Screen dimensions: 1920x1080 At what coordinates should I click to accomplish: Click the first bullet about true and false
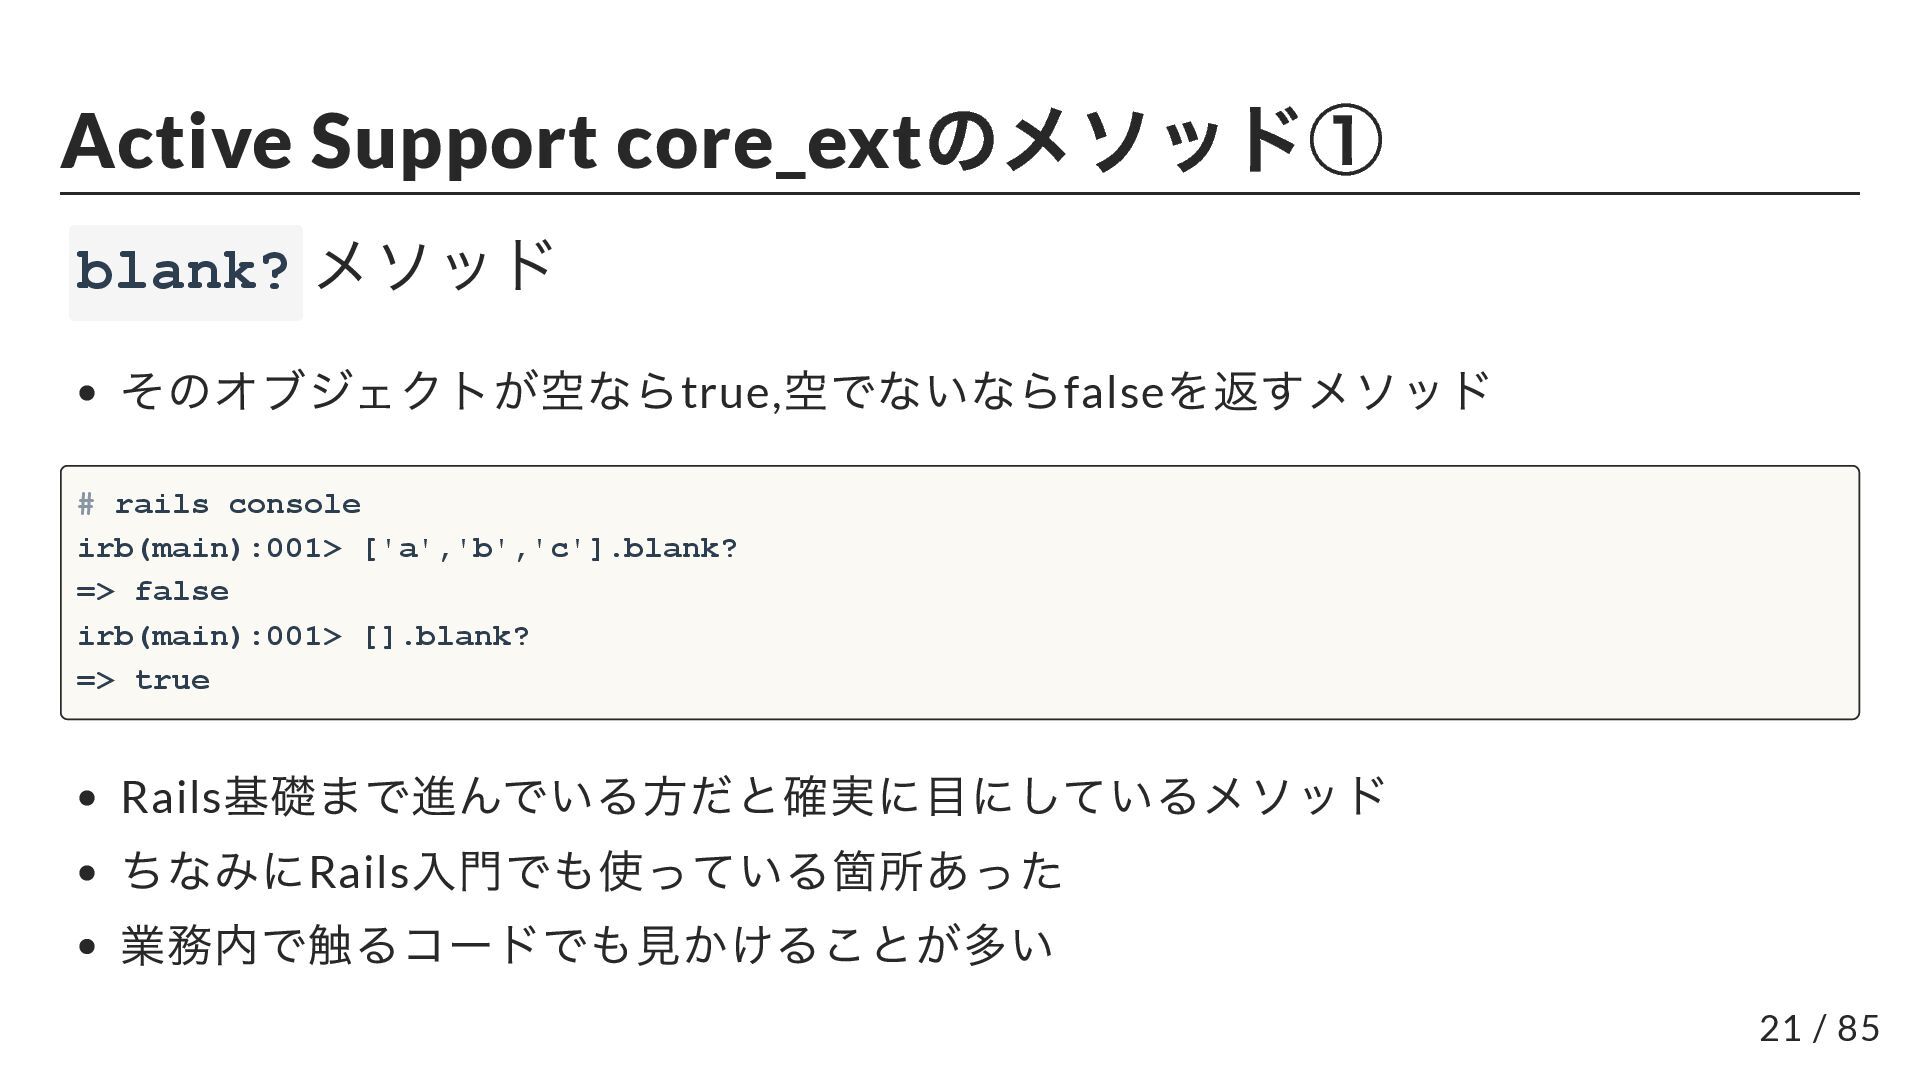[805, 391]
